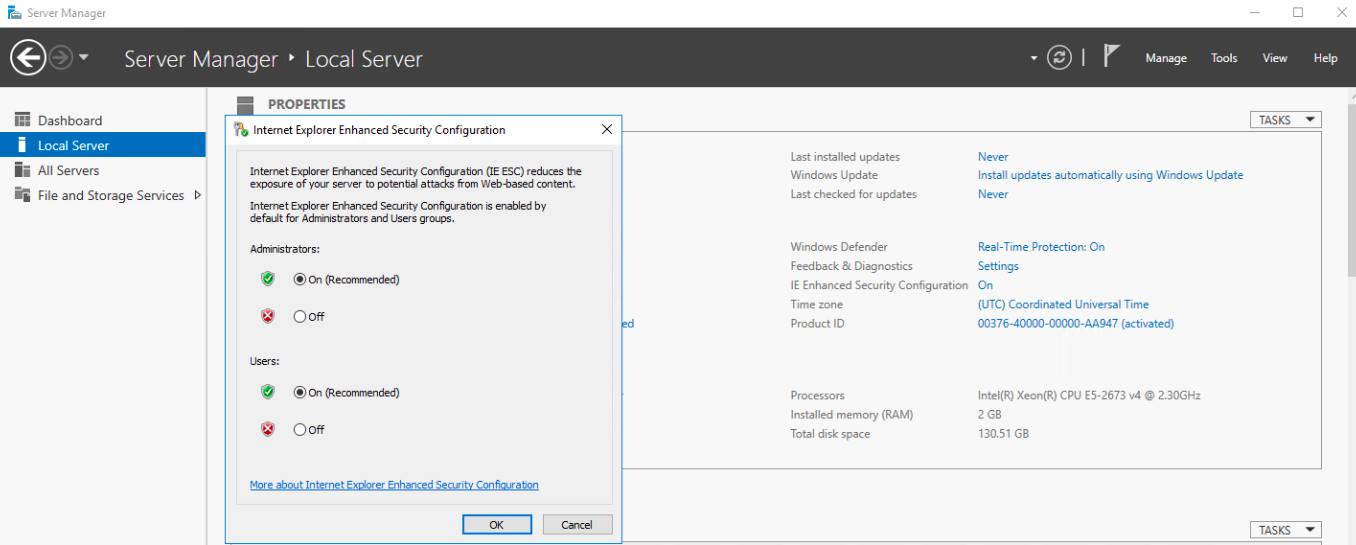Select File and Storage Services
Viewport: 1356px width, 545px height.
[x=103, y=195]
